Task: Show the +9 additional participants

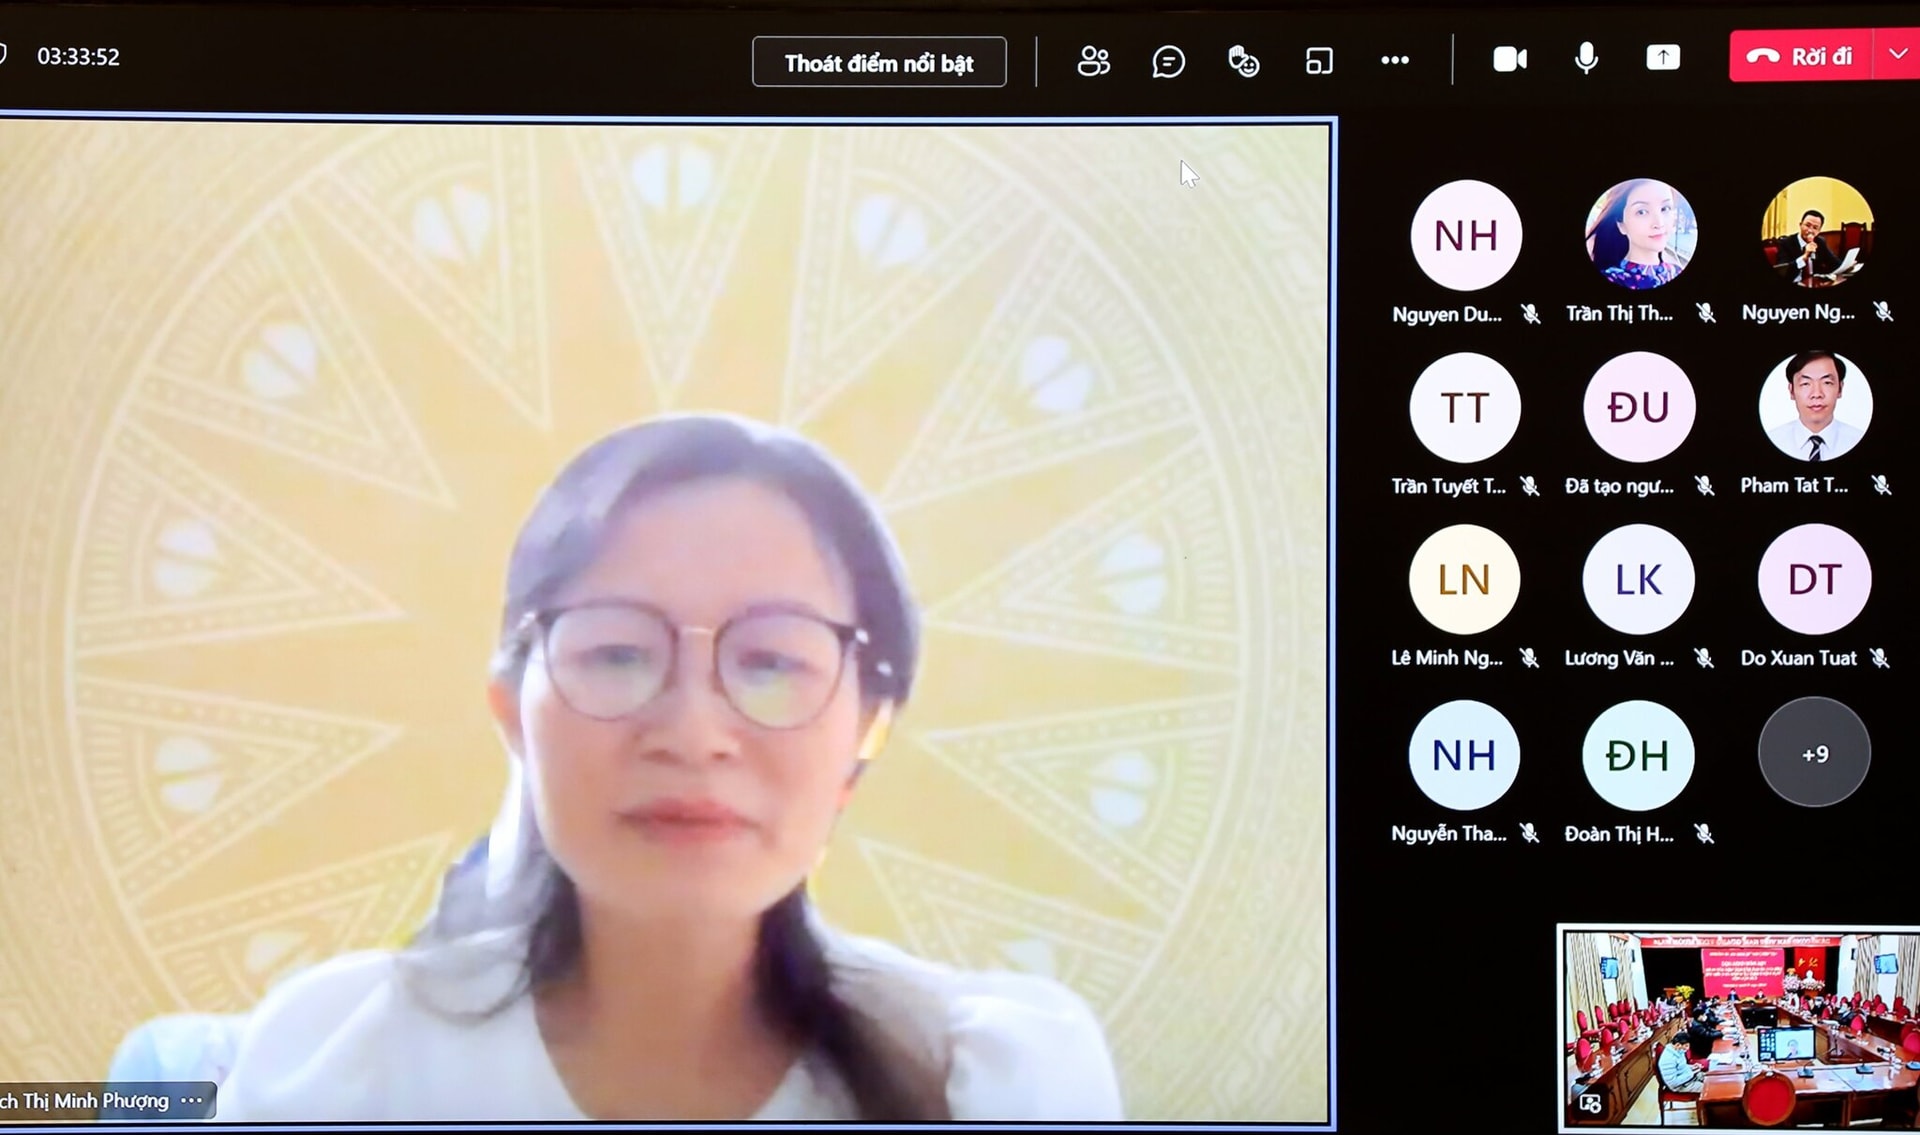Action: click(x=1814, y=753)
